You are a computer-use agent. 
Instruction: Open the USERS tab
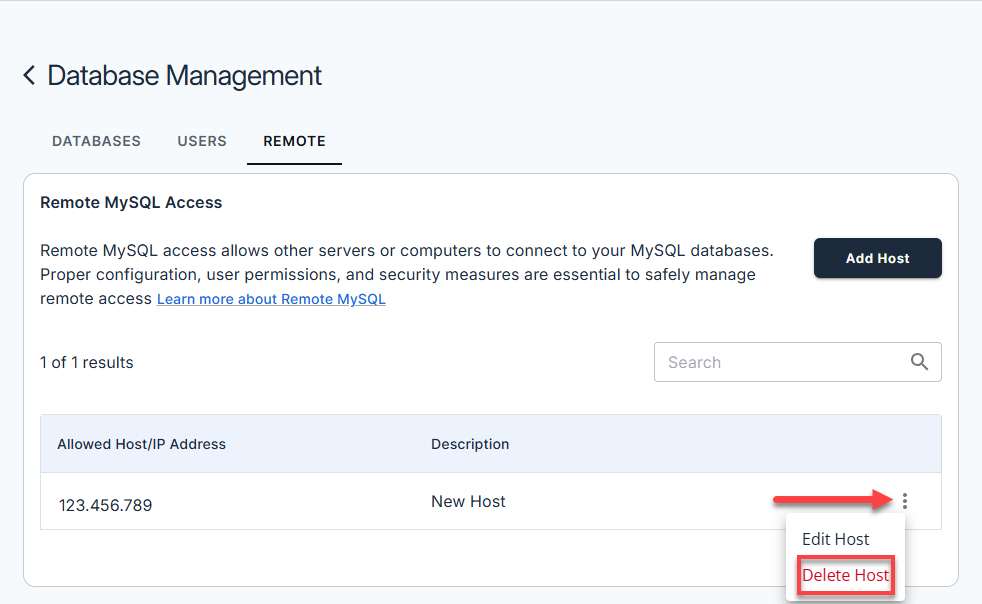tap(202, 141)
